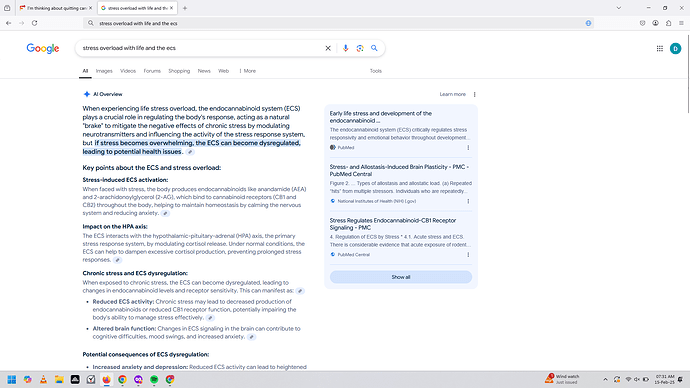The width and height of the screenshot is (690, 388).
Task: Save to Pocket toolbar icon
Action: click(642, 23)
